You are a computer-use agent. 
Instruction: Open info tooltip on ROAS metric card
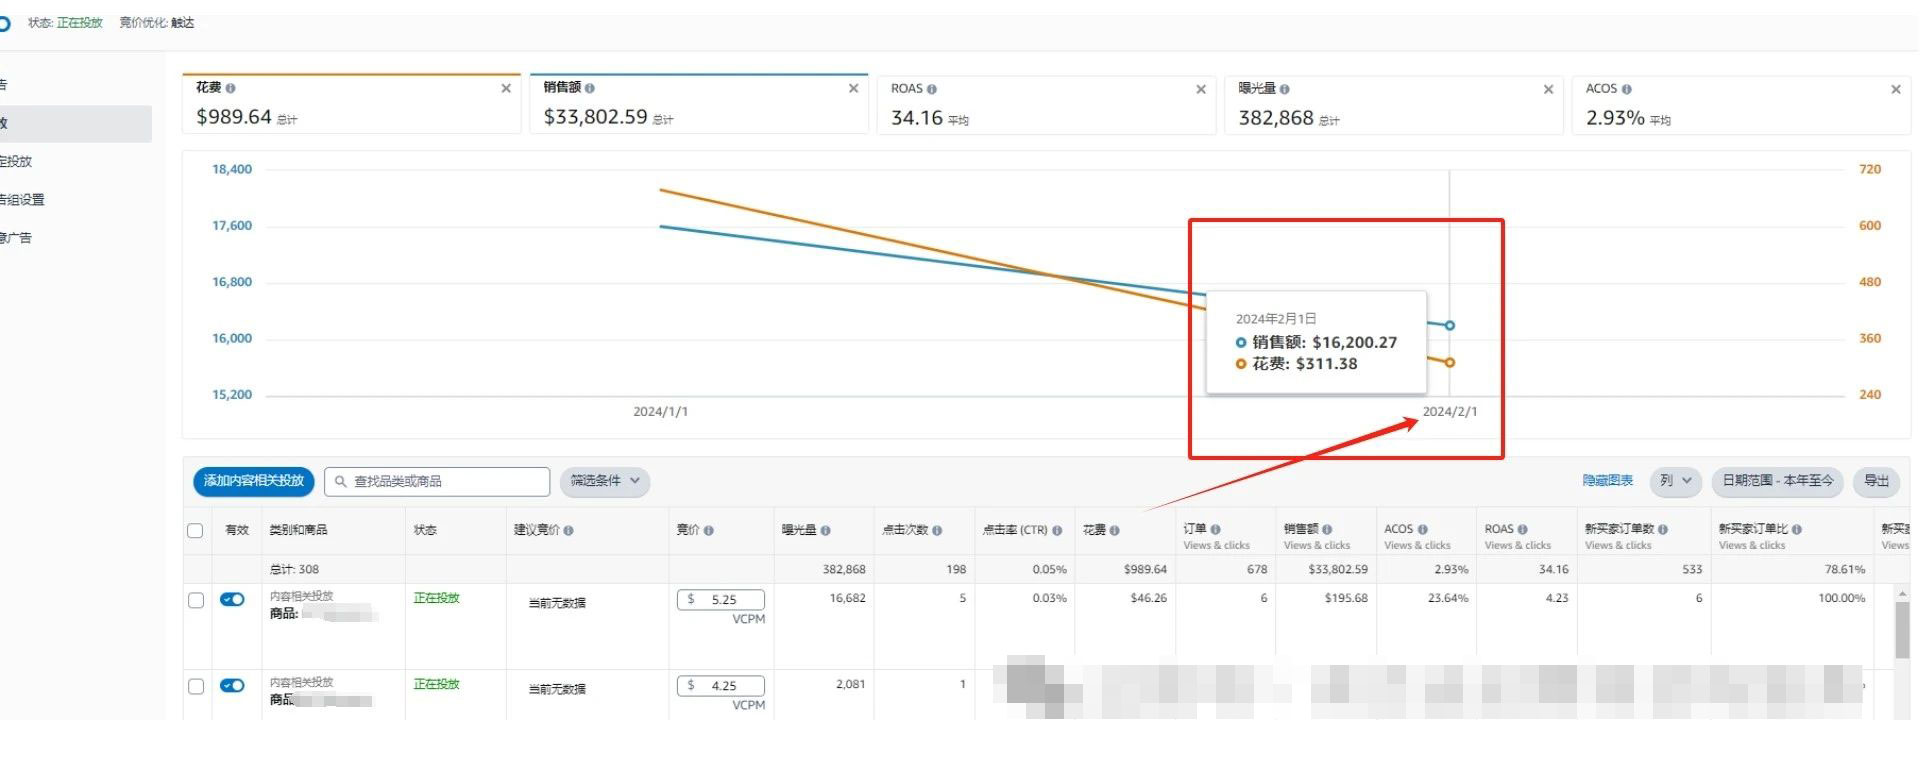click(x=932, y=89)
